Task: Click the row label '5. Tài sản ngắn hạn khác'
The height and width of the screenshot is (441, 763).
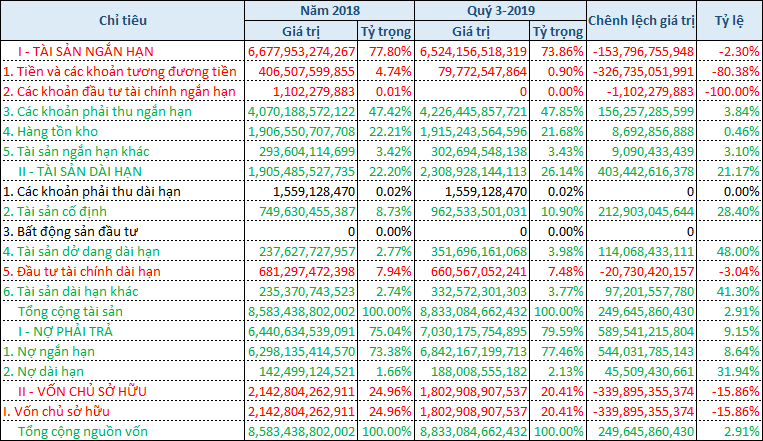Action: [76, 152]
